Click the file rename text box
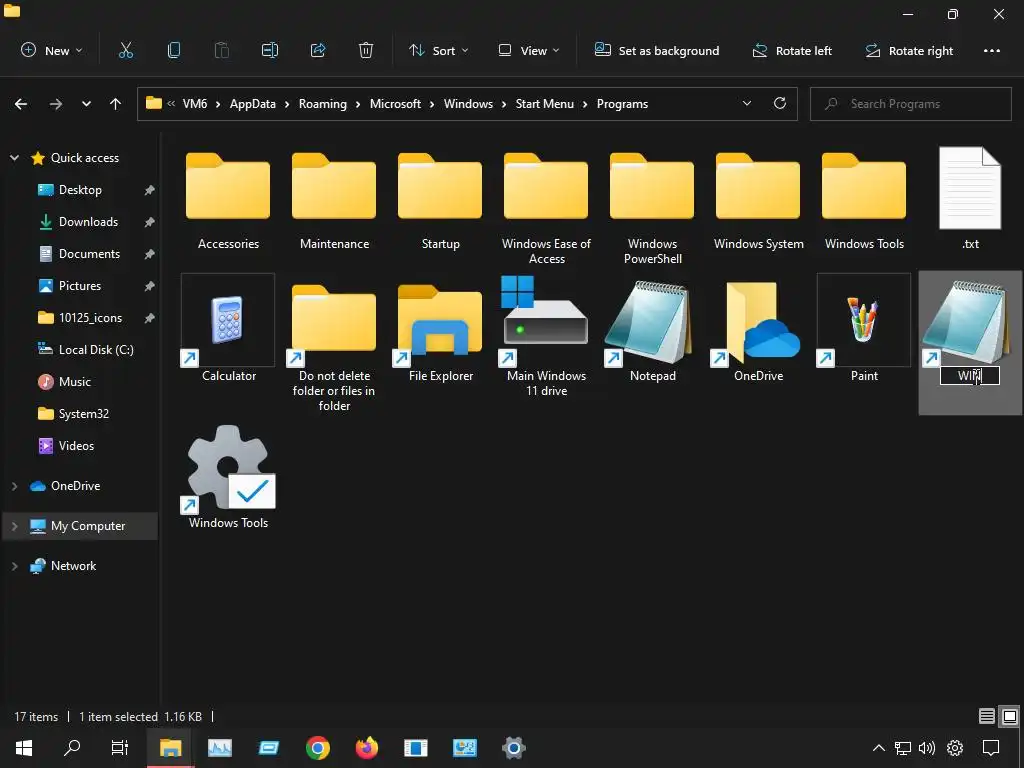 click(x=970, y=376)
